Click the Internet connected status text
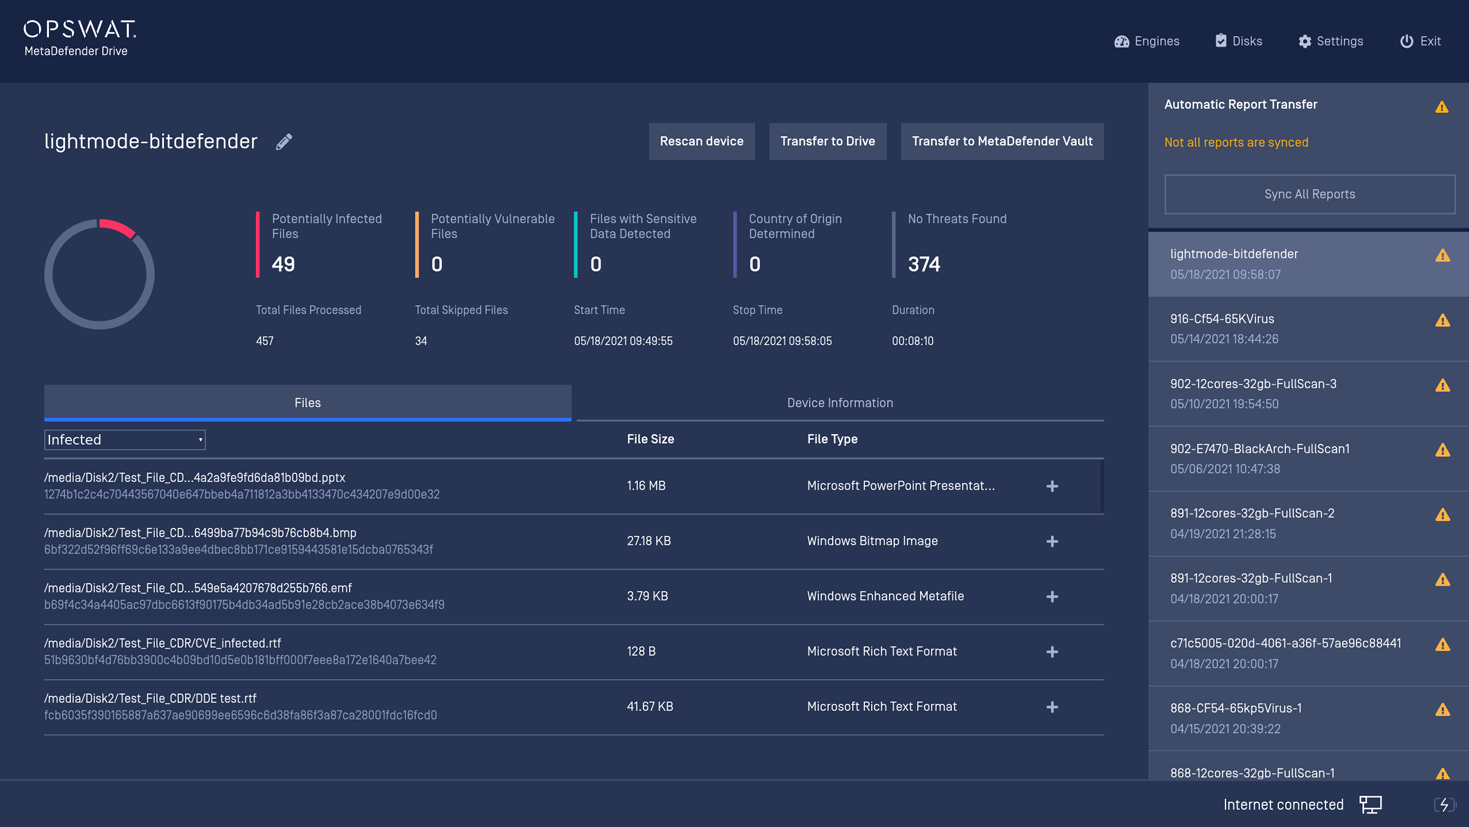Image resolution: width=1469 pixels, height=827 pixels. point(1283,805)
